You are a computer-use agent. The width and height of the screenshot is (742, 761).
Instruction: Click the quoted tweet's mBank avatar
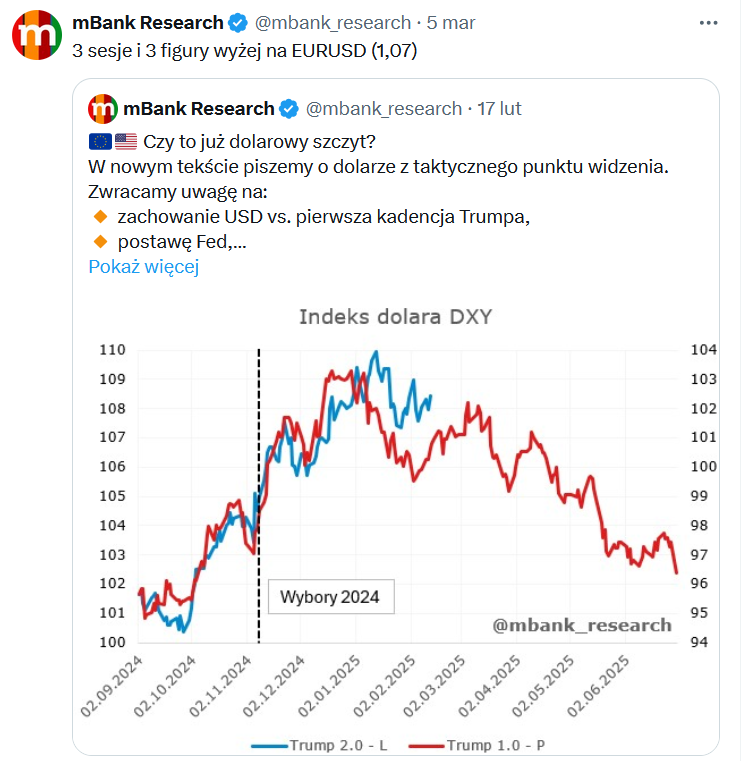[x=103, y=109]
